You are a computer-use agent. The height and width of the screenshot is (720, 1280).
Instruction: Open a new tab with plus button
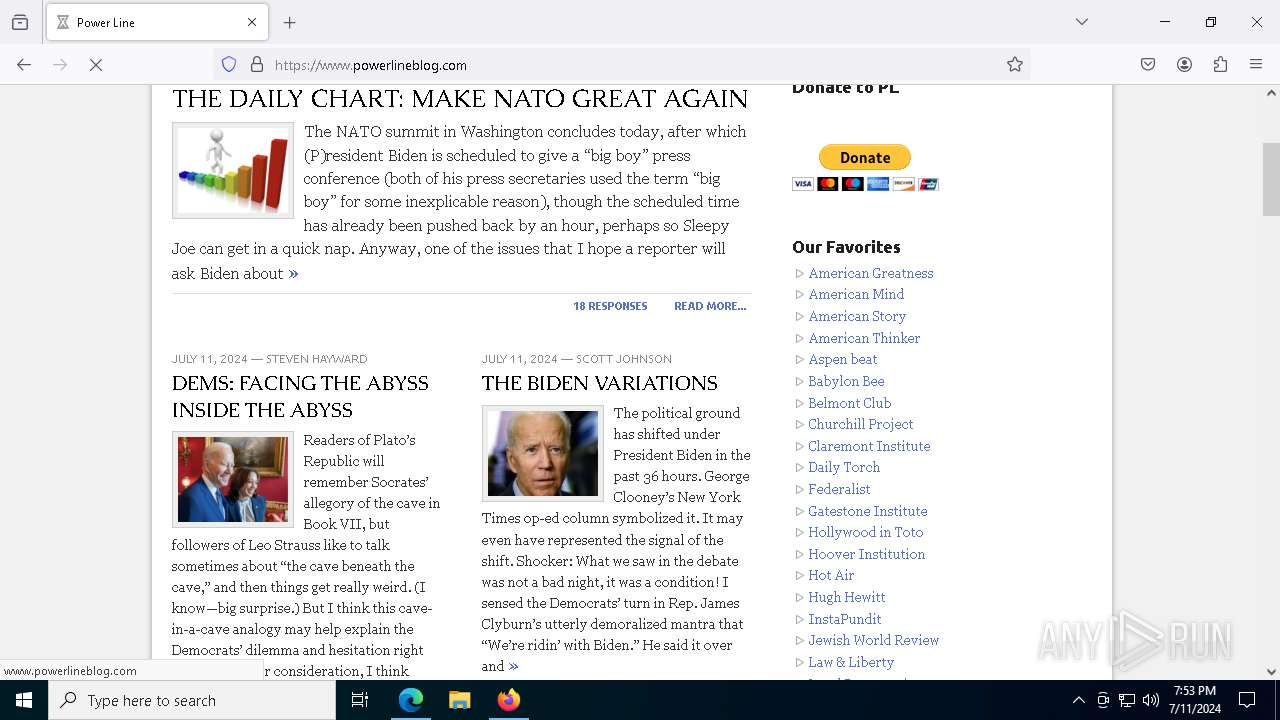[x=290, y=22]
